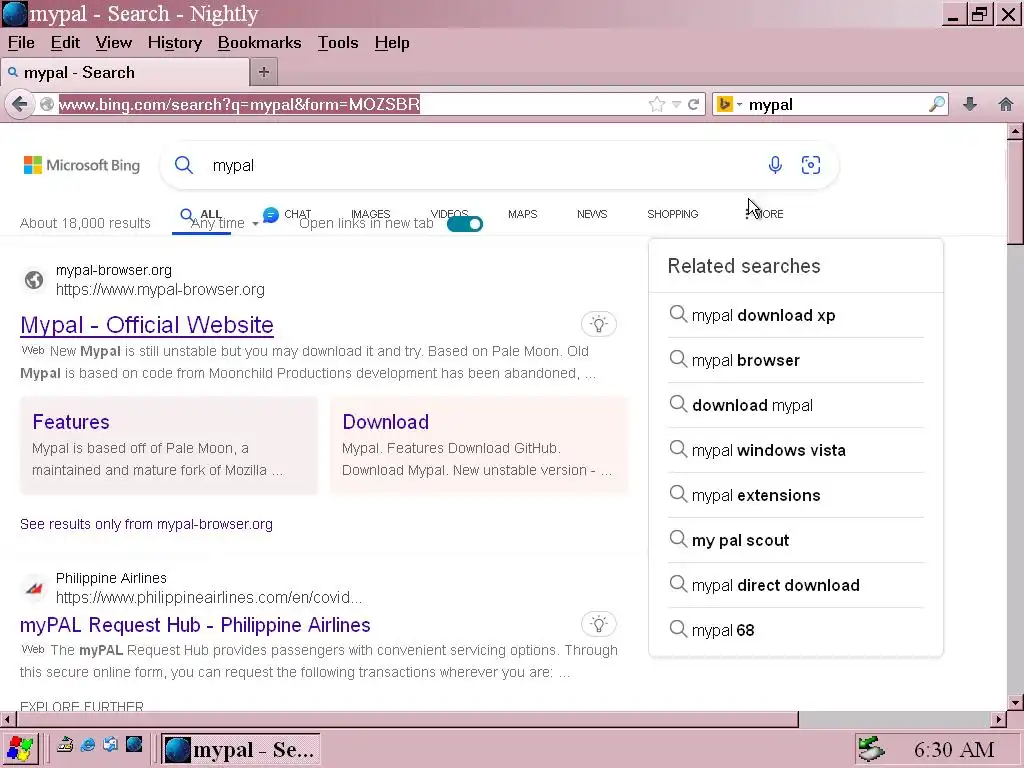
Task: Click the site identity globe in address bar
Action: (46, 104)
